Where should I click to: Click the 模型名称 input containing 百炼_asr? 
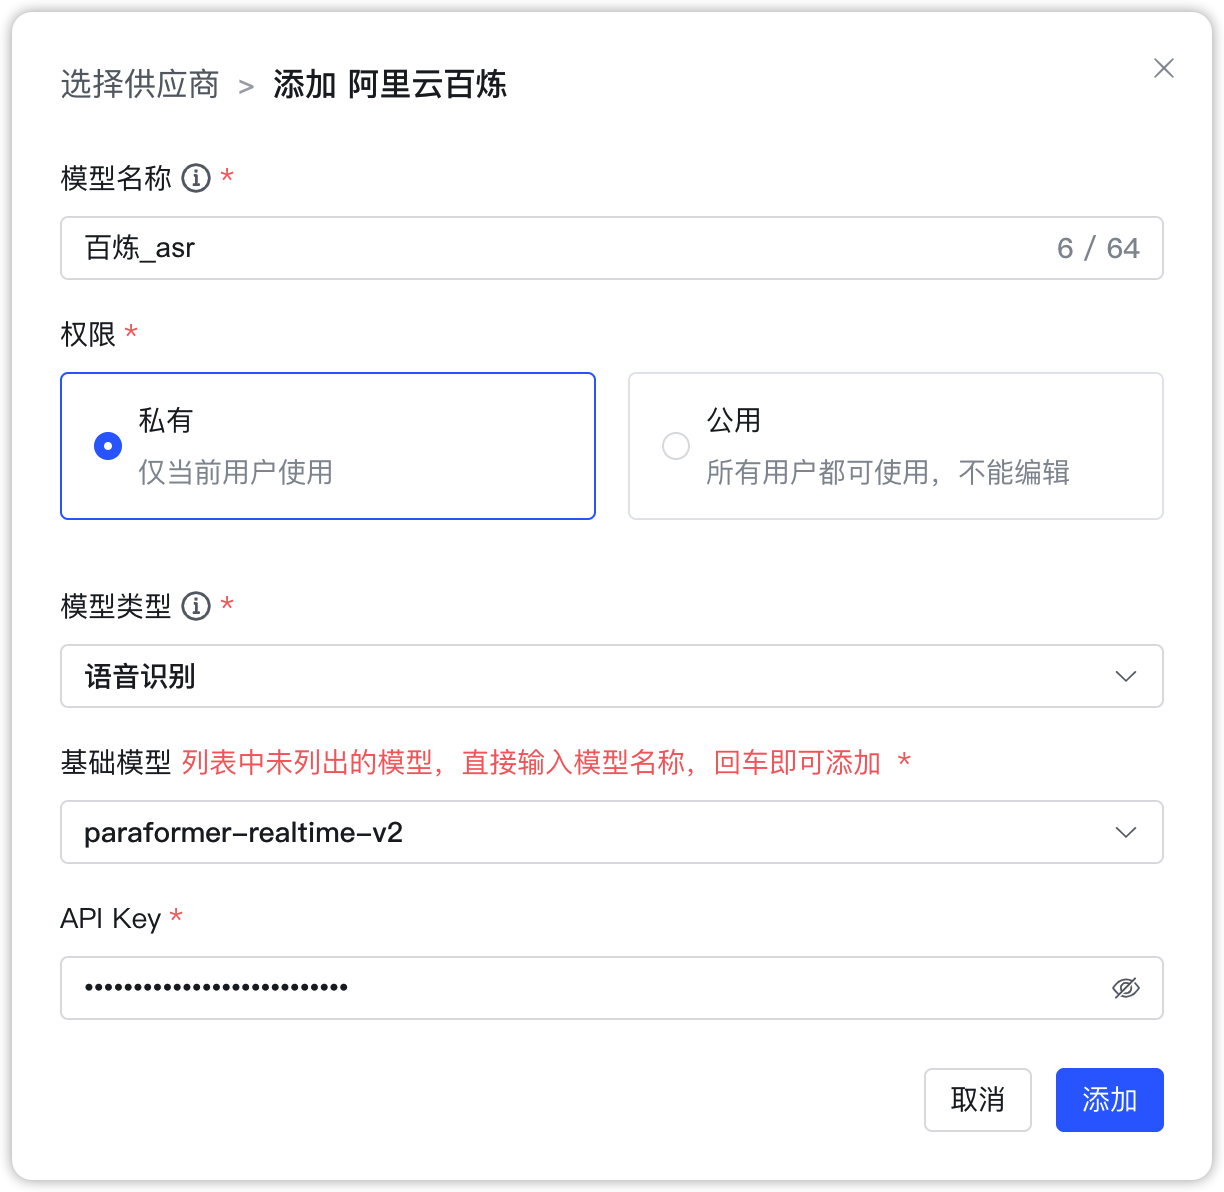tap(400, 248)
